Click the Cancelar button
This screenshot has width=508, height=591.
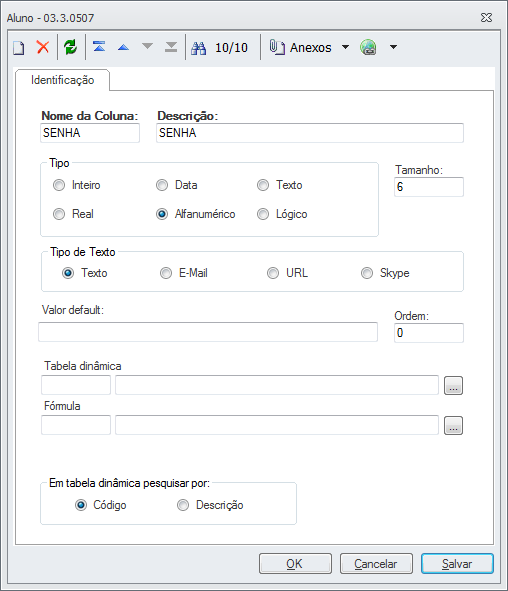coord(376,563)
